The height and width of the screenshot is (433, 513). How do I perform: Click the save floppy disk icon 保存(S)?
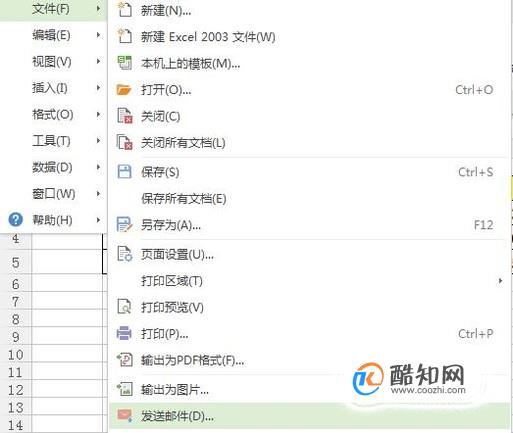click(124, 172)
